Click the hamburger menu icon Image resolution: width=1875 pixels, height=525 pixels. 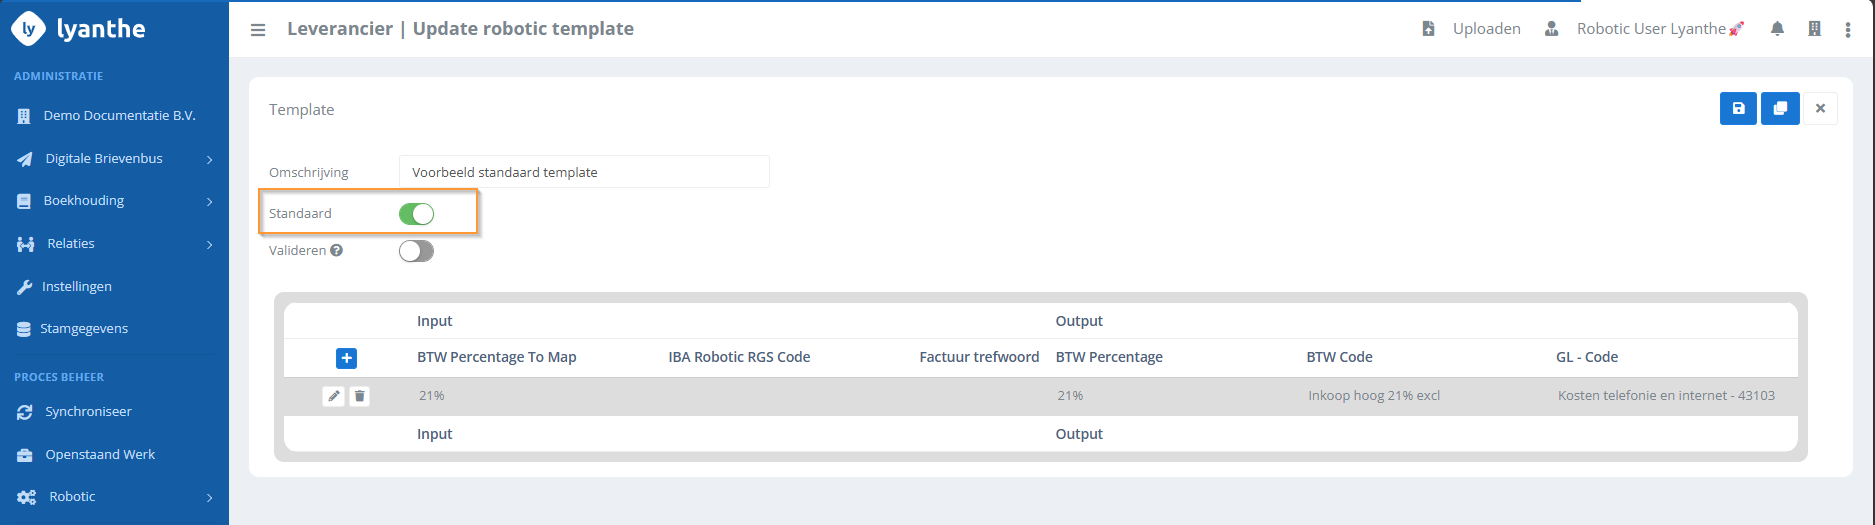[258, 30]
